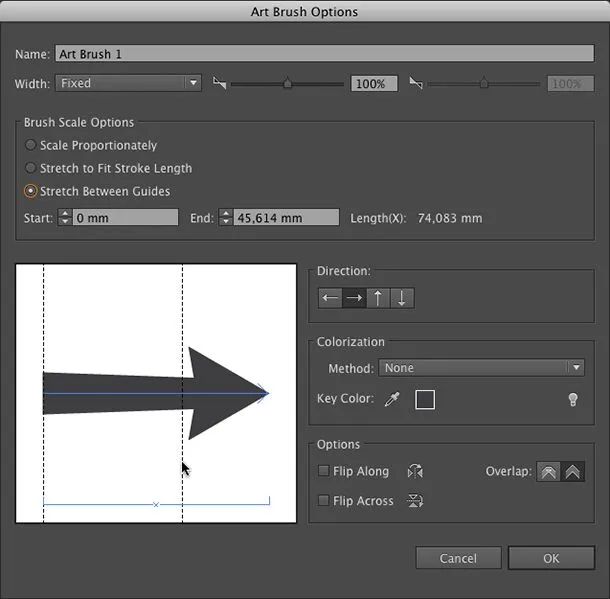Viewport: 610px width, 599px height.
Task: Choose the first Overlap option
Action: pyautogui.click(x=549, y=472)
